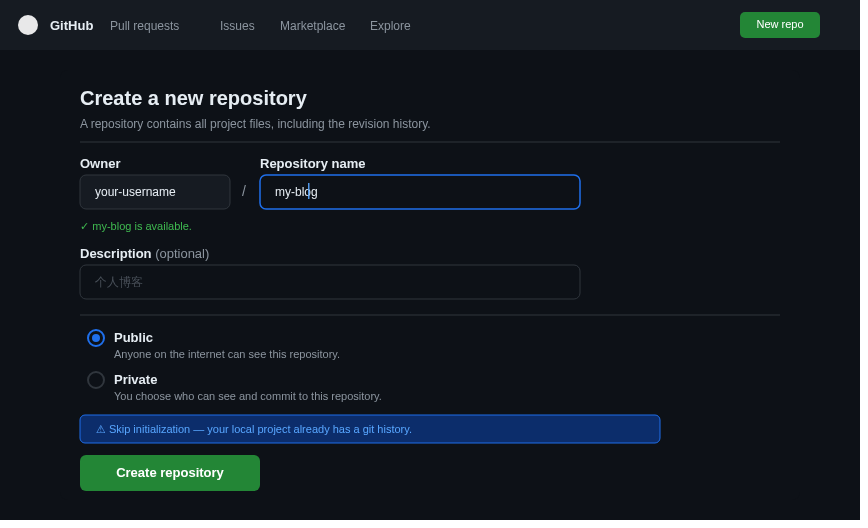Open the Explore nav item
This screenshot has width=868, height=528.
(x=390, y=26)
